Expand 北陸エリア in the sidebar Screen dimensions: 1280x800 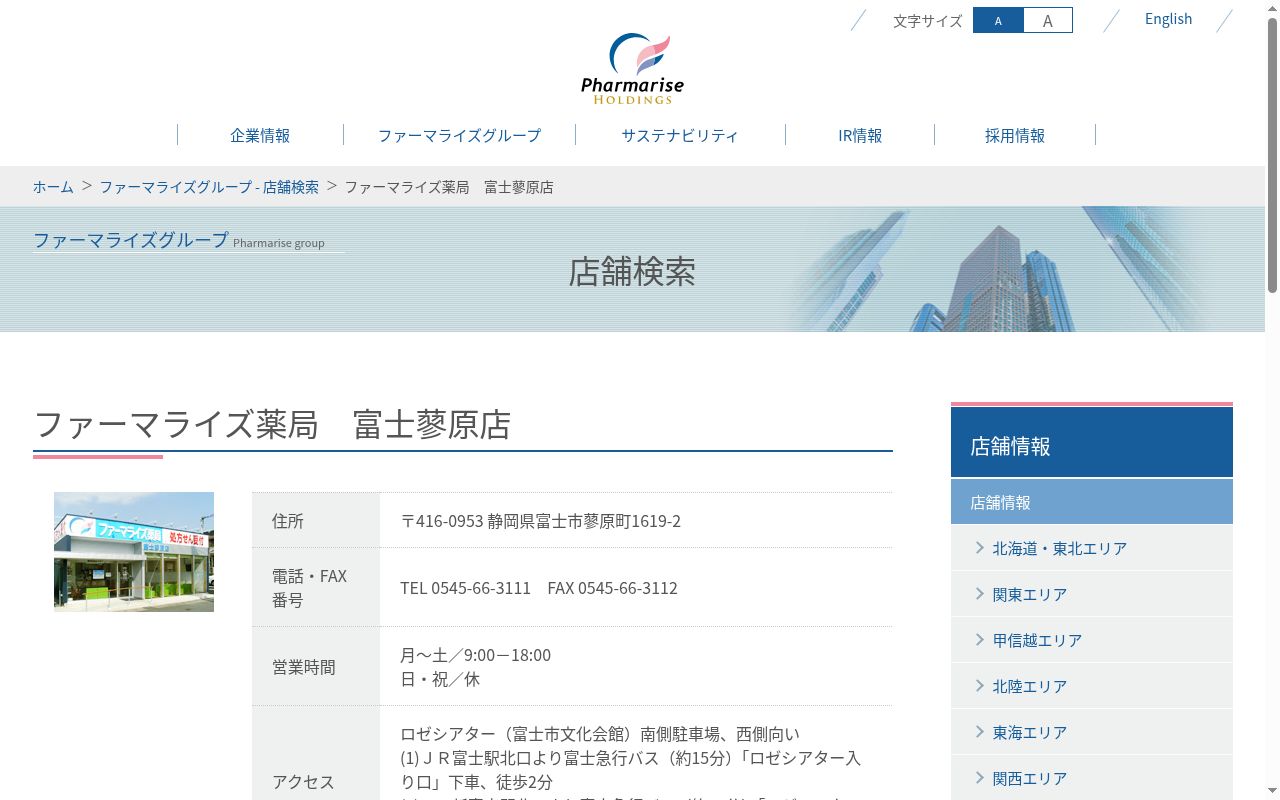[1092, 686]
